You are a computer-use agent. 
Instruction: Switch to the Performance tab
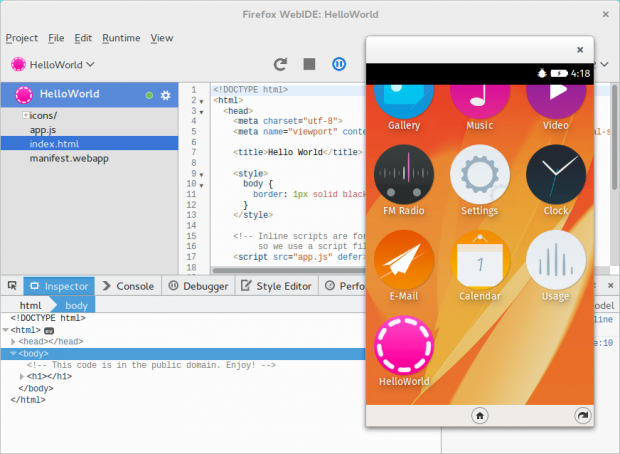click(x=343, y=286)
